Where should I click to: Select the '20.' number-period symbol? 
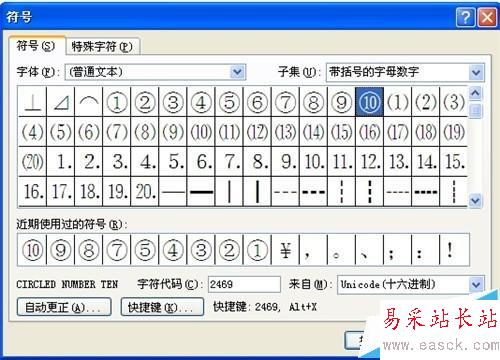pyautogui.click(x=145, y=191)
